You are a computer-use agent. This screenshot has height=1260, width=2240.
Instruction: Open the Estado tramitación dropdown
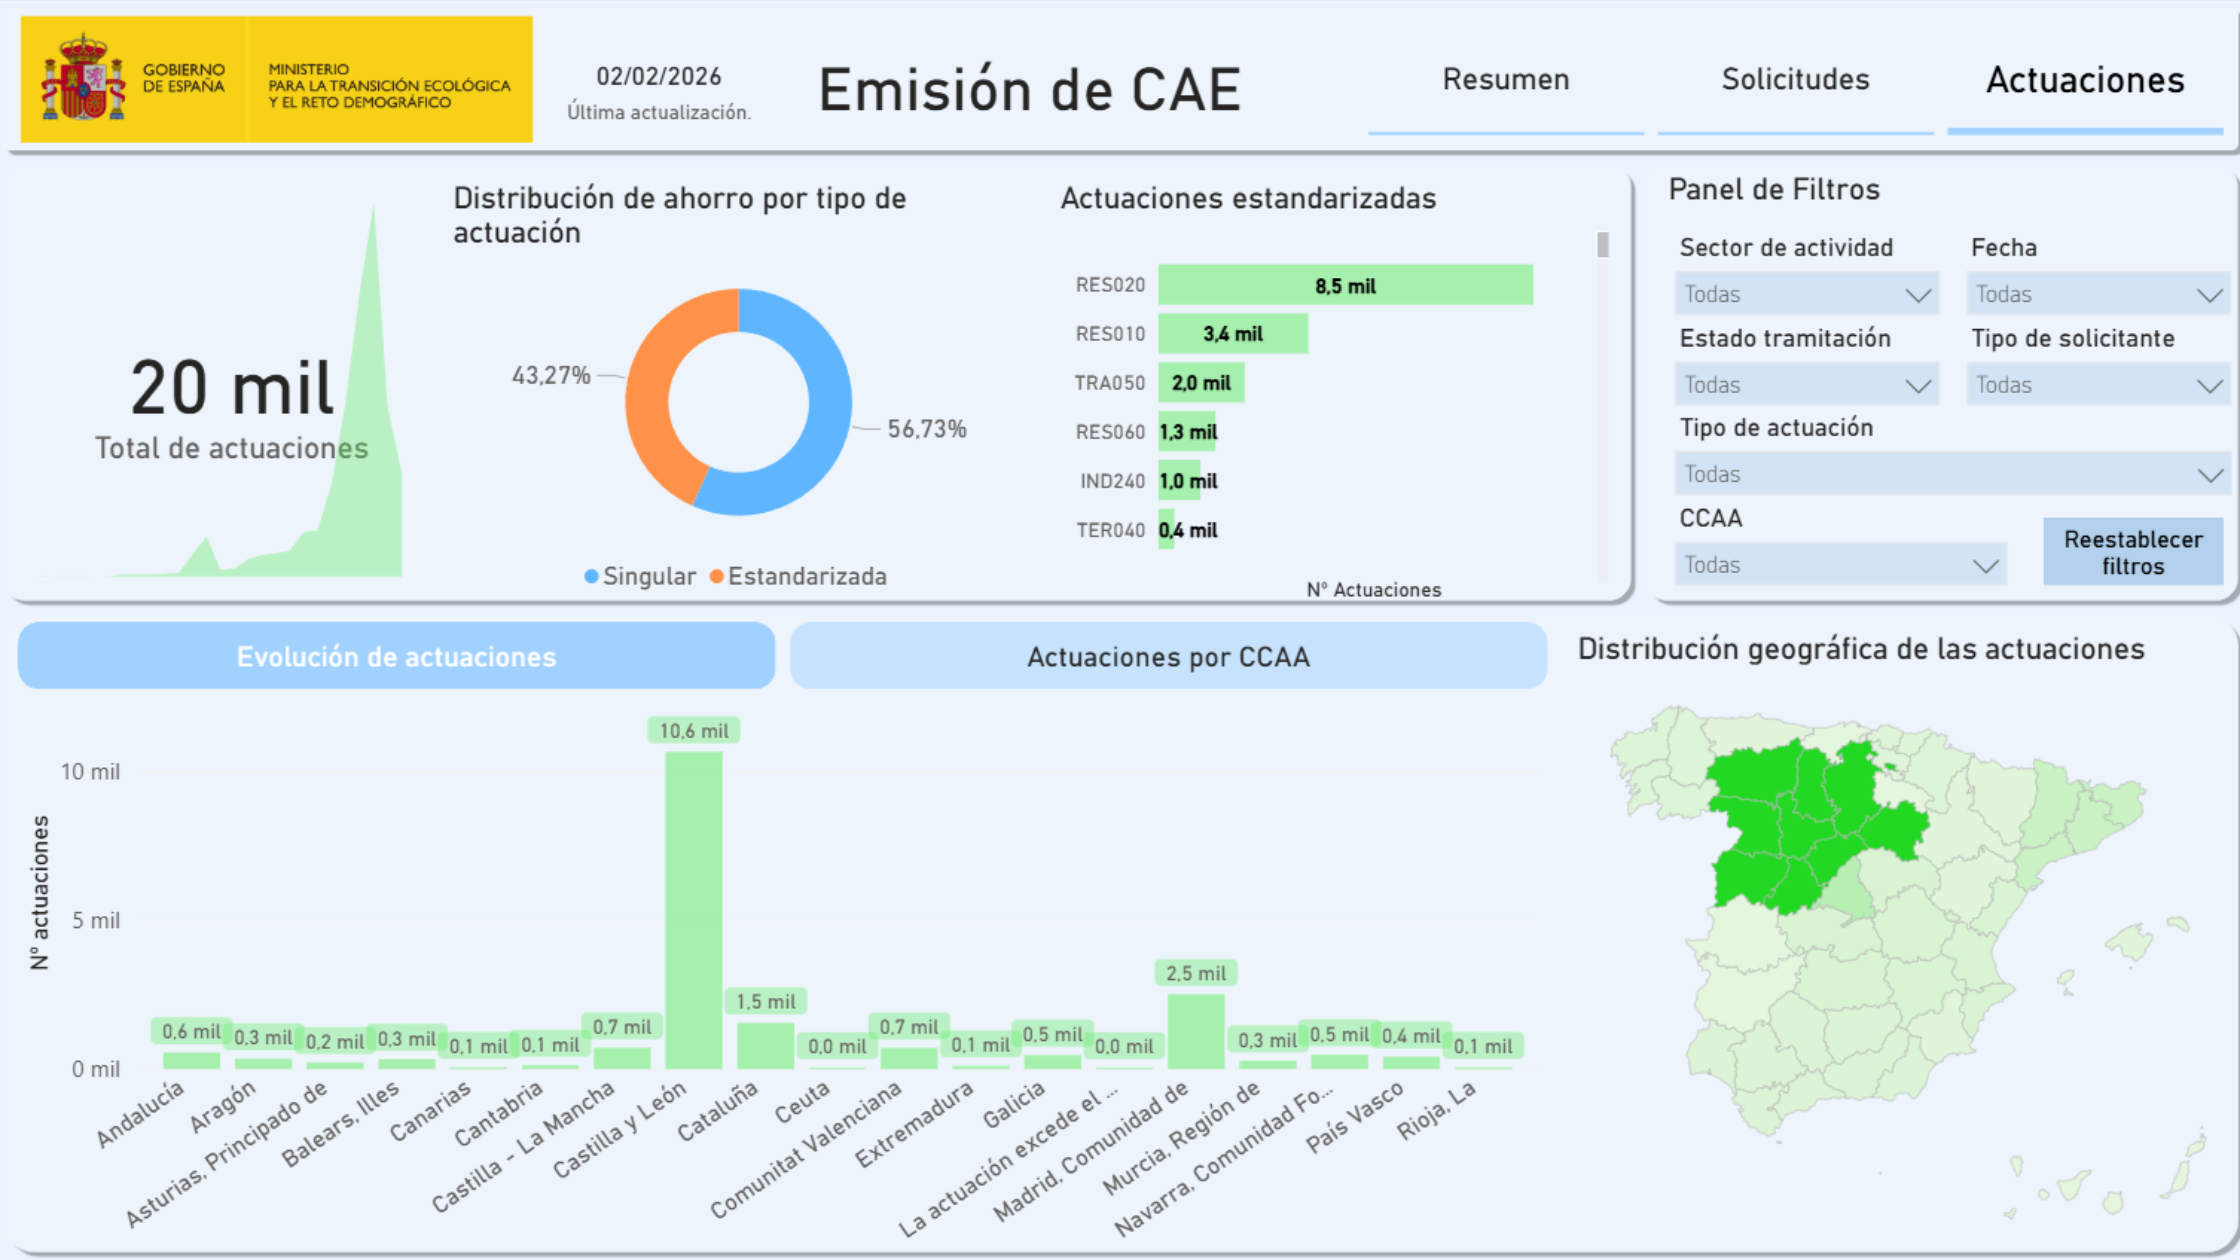pos(1806,384)
